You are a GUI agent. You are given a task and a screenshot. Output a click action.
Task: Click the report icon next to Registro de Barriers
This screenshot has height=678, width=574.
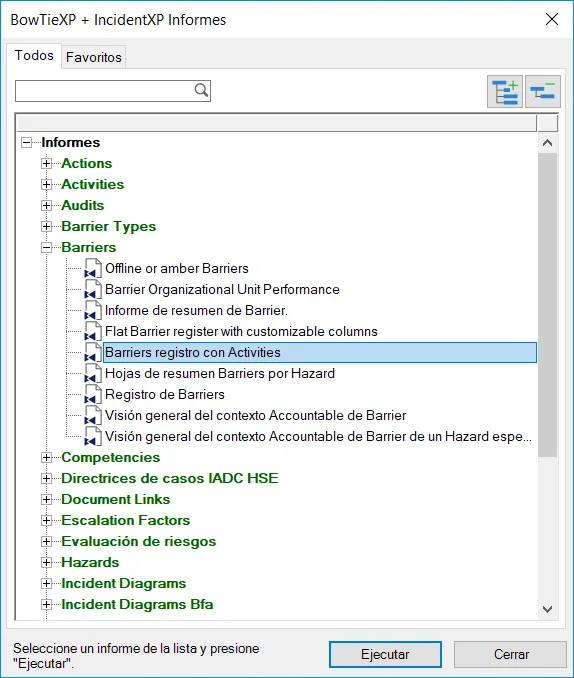[x=93, y=395]
